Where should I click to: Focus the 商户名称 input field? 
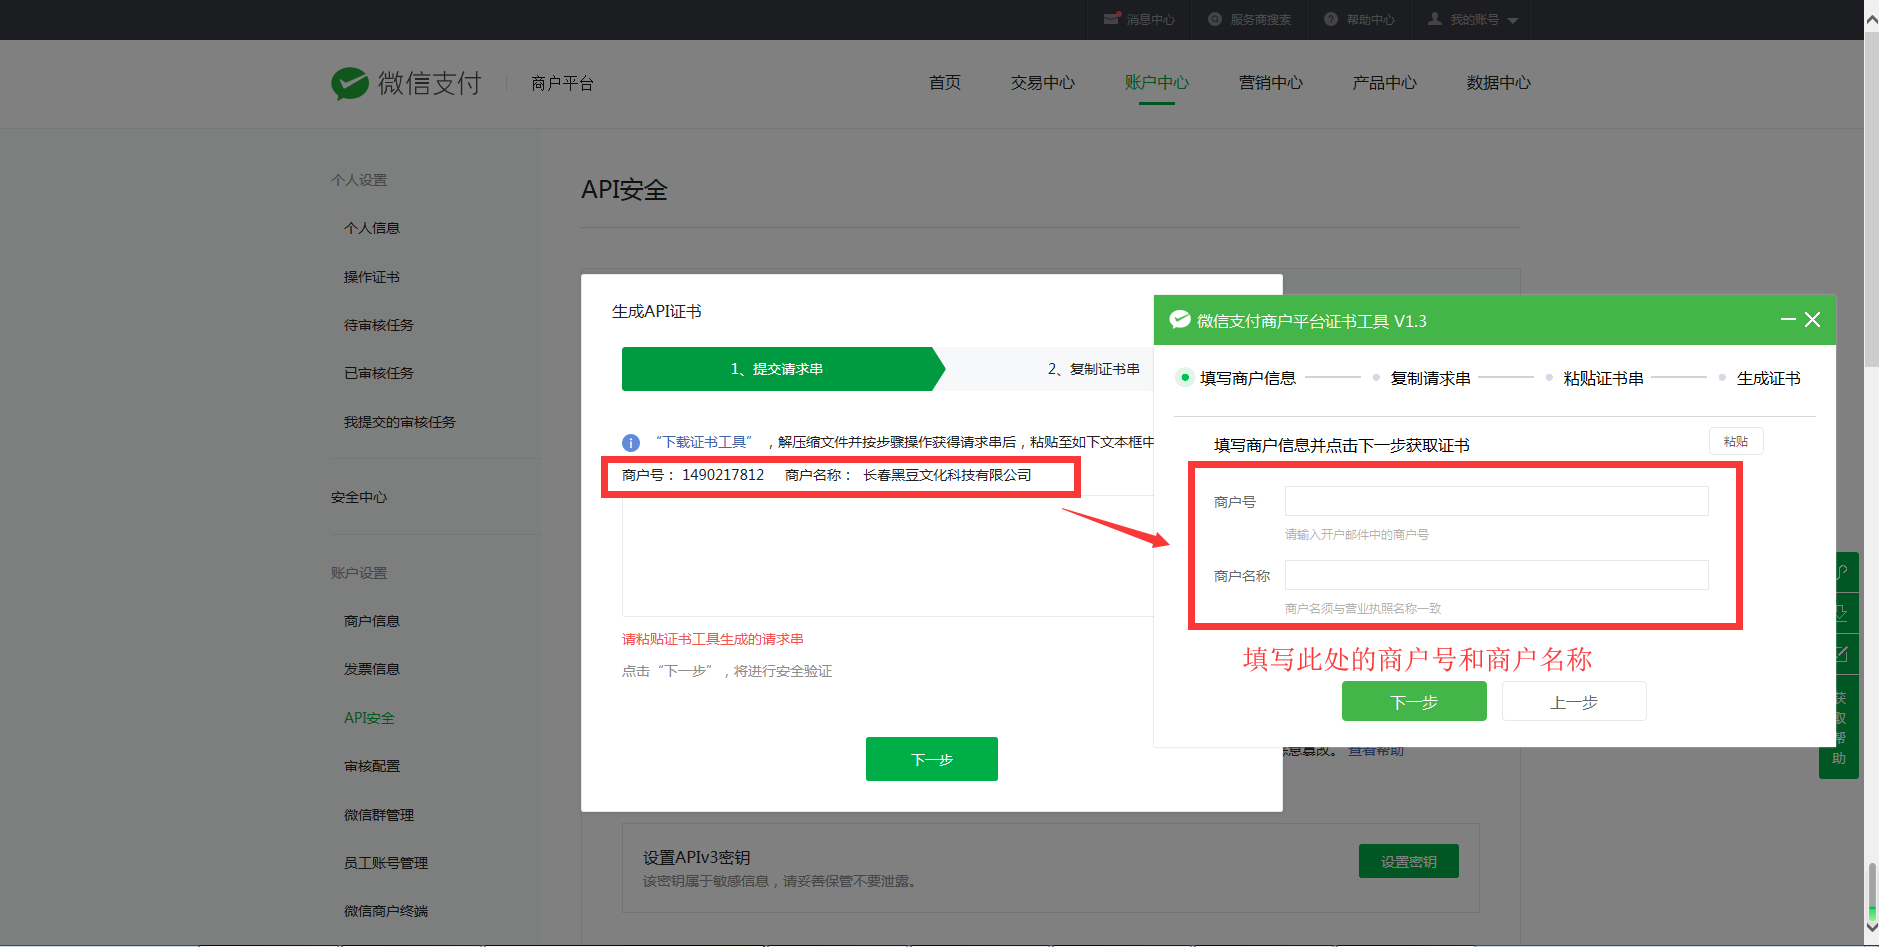click(1497, 575)
